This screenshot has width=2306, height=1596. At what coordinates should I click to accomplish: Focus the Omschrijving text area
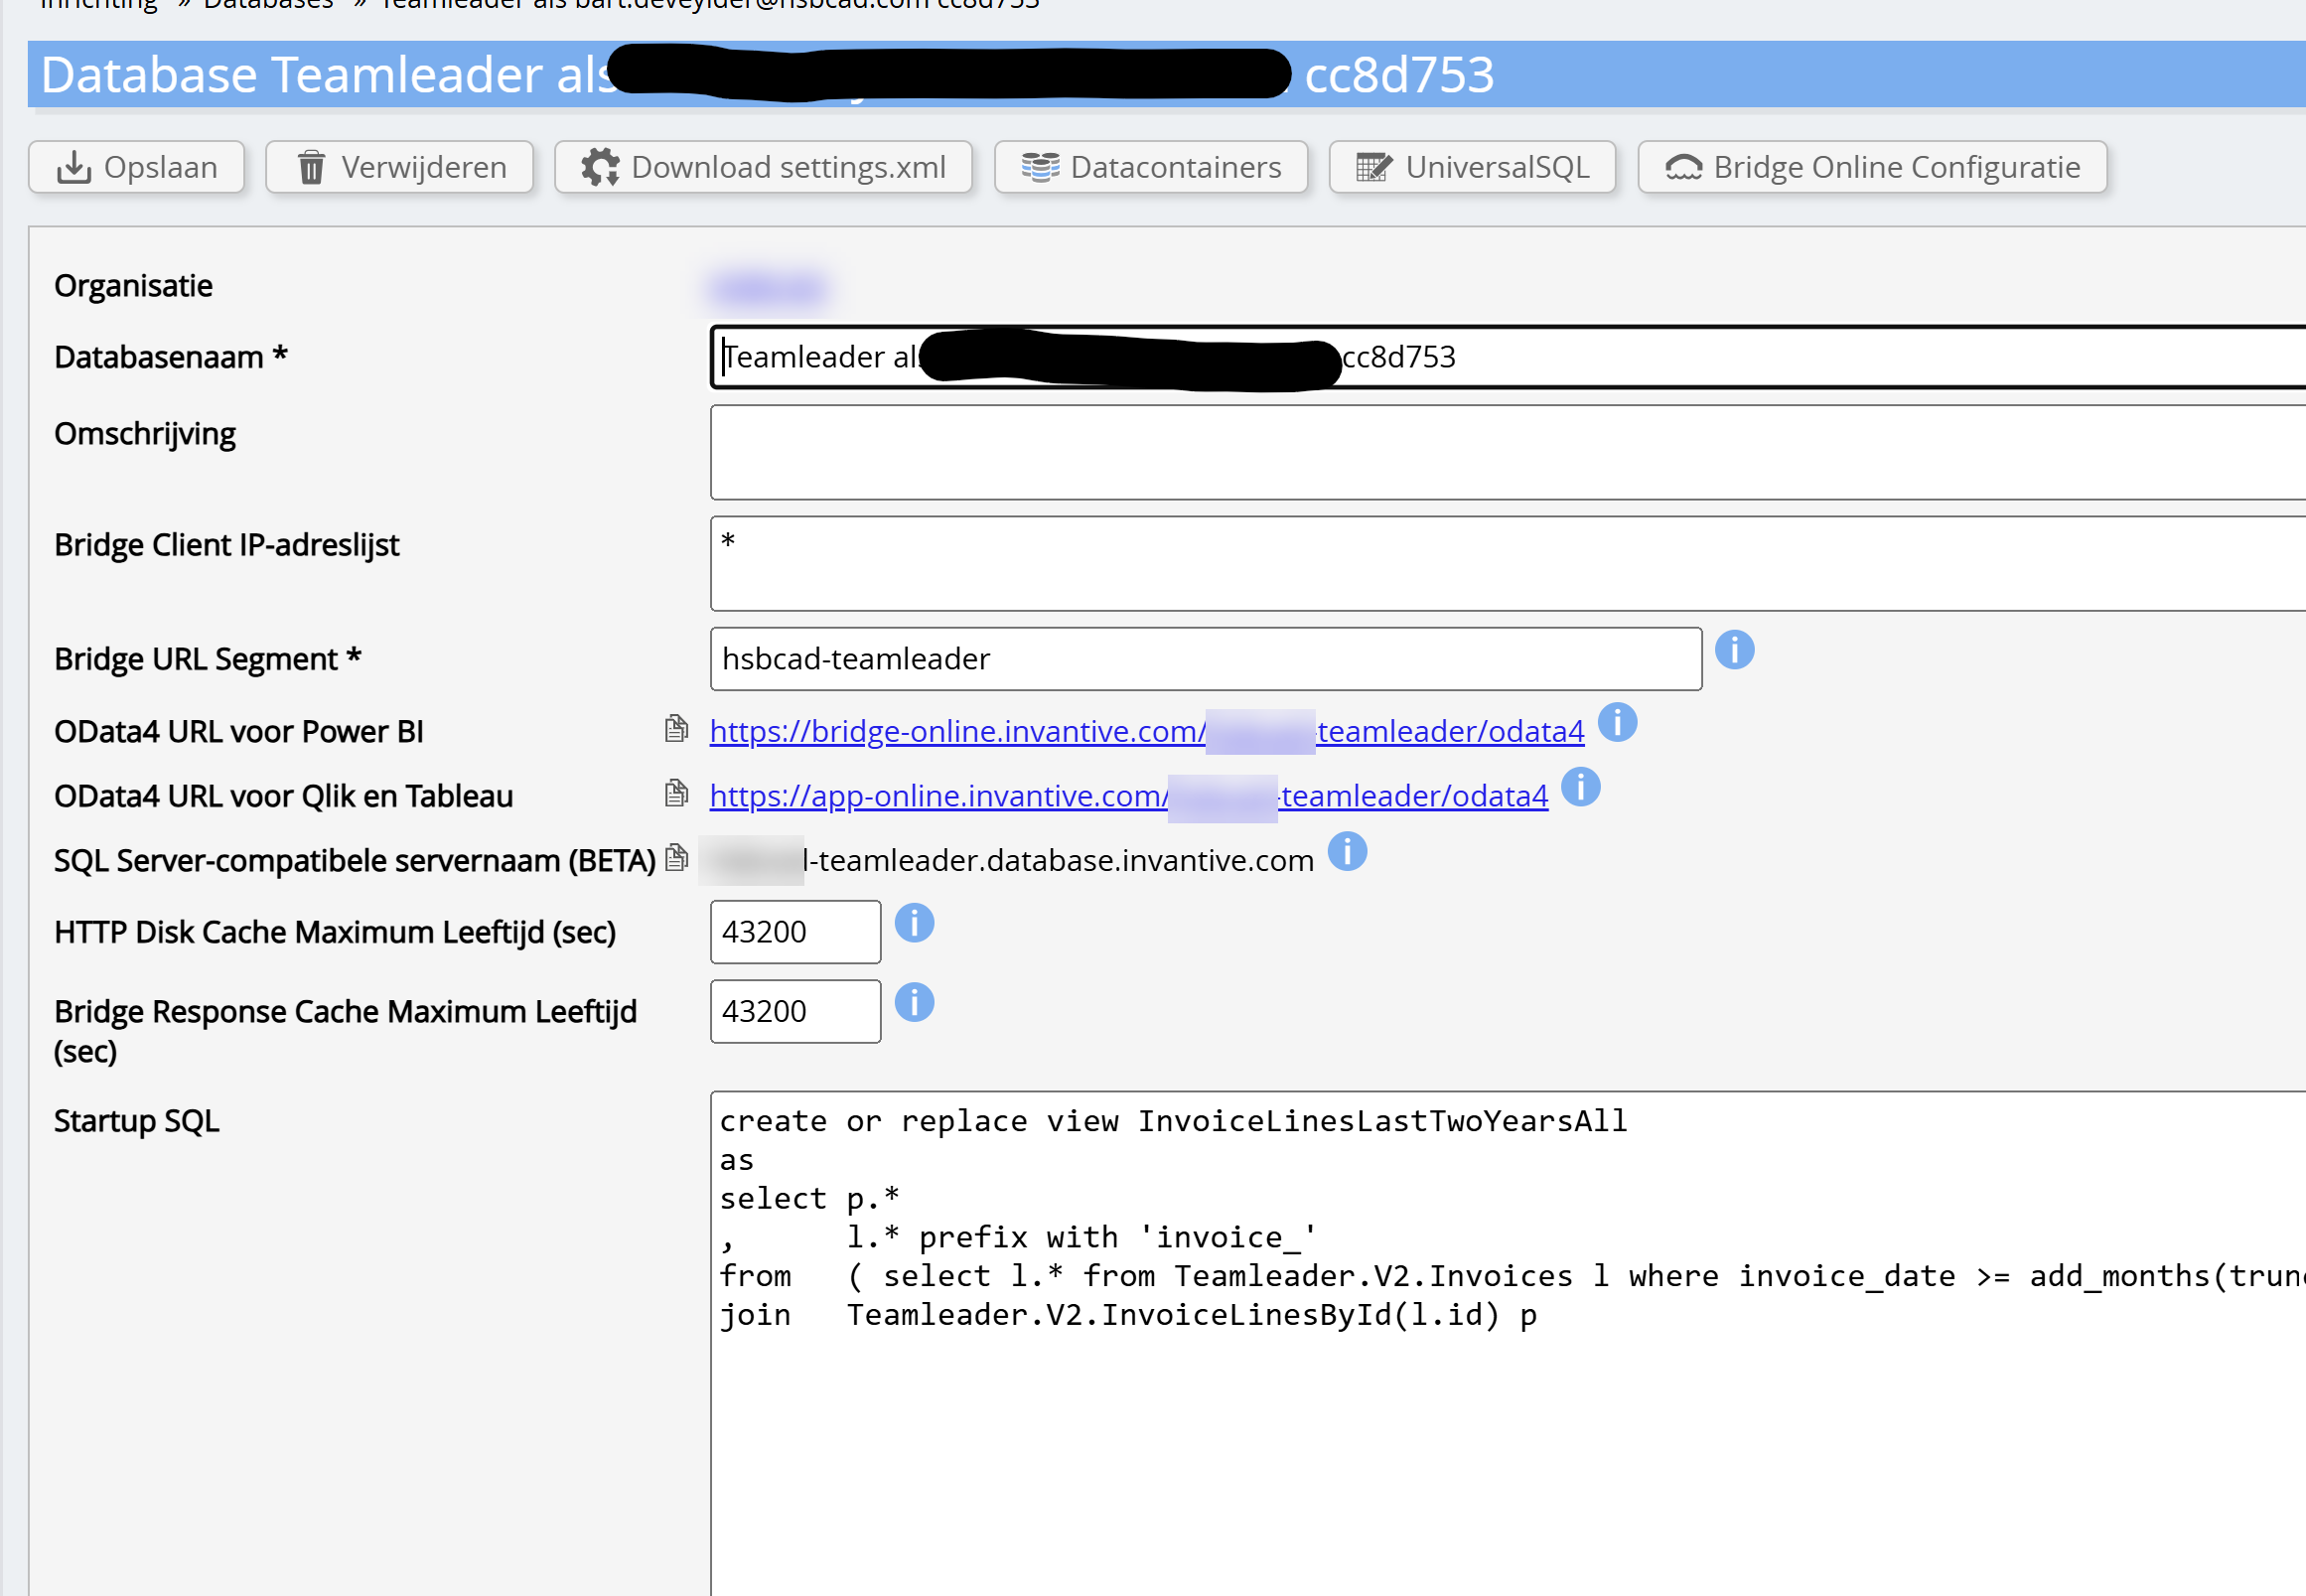click(x=1500, y=452)
